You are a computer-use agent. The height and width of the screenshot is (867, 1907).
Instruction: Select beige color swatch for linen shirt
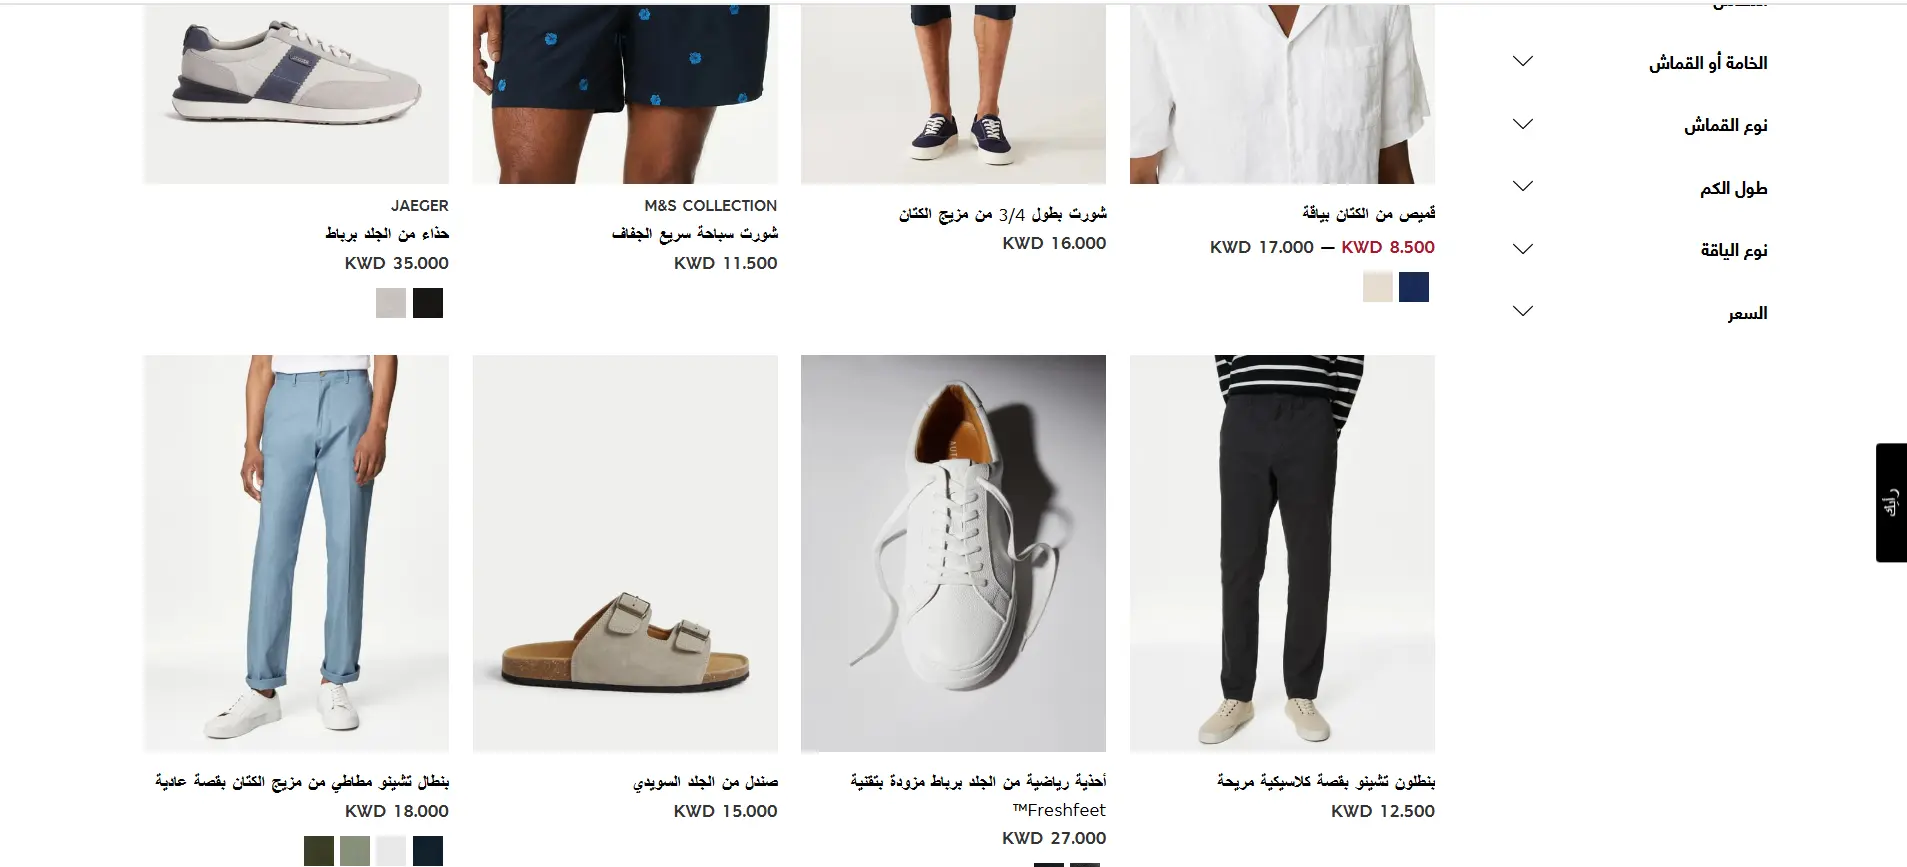[x=1378, y=287]
